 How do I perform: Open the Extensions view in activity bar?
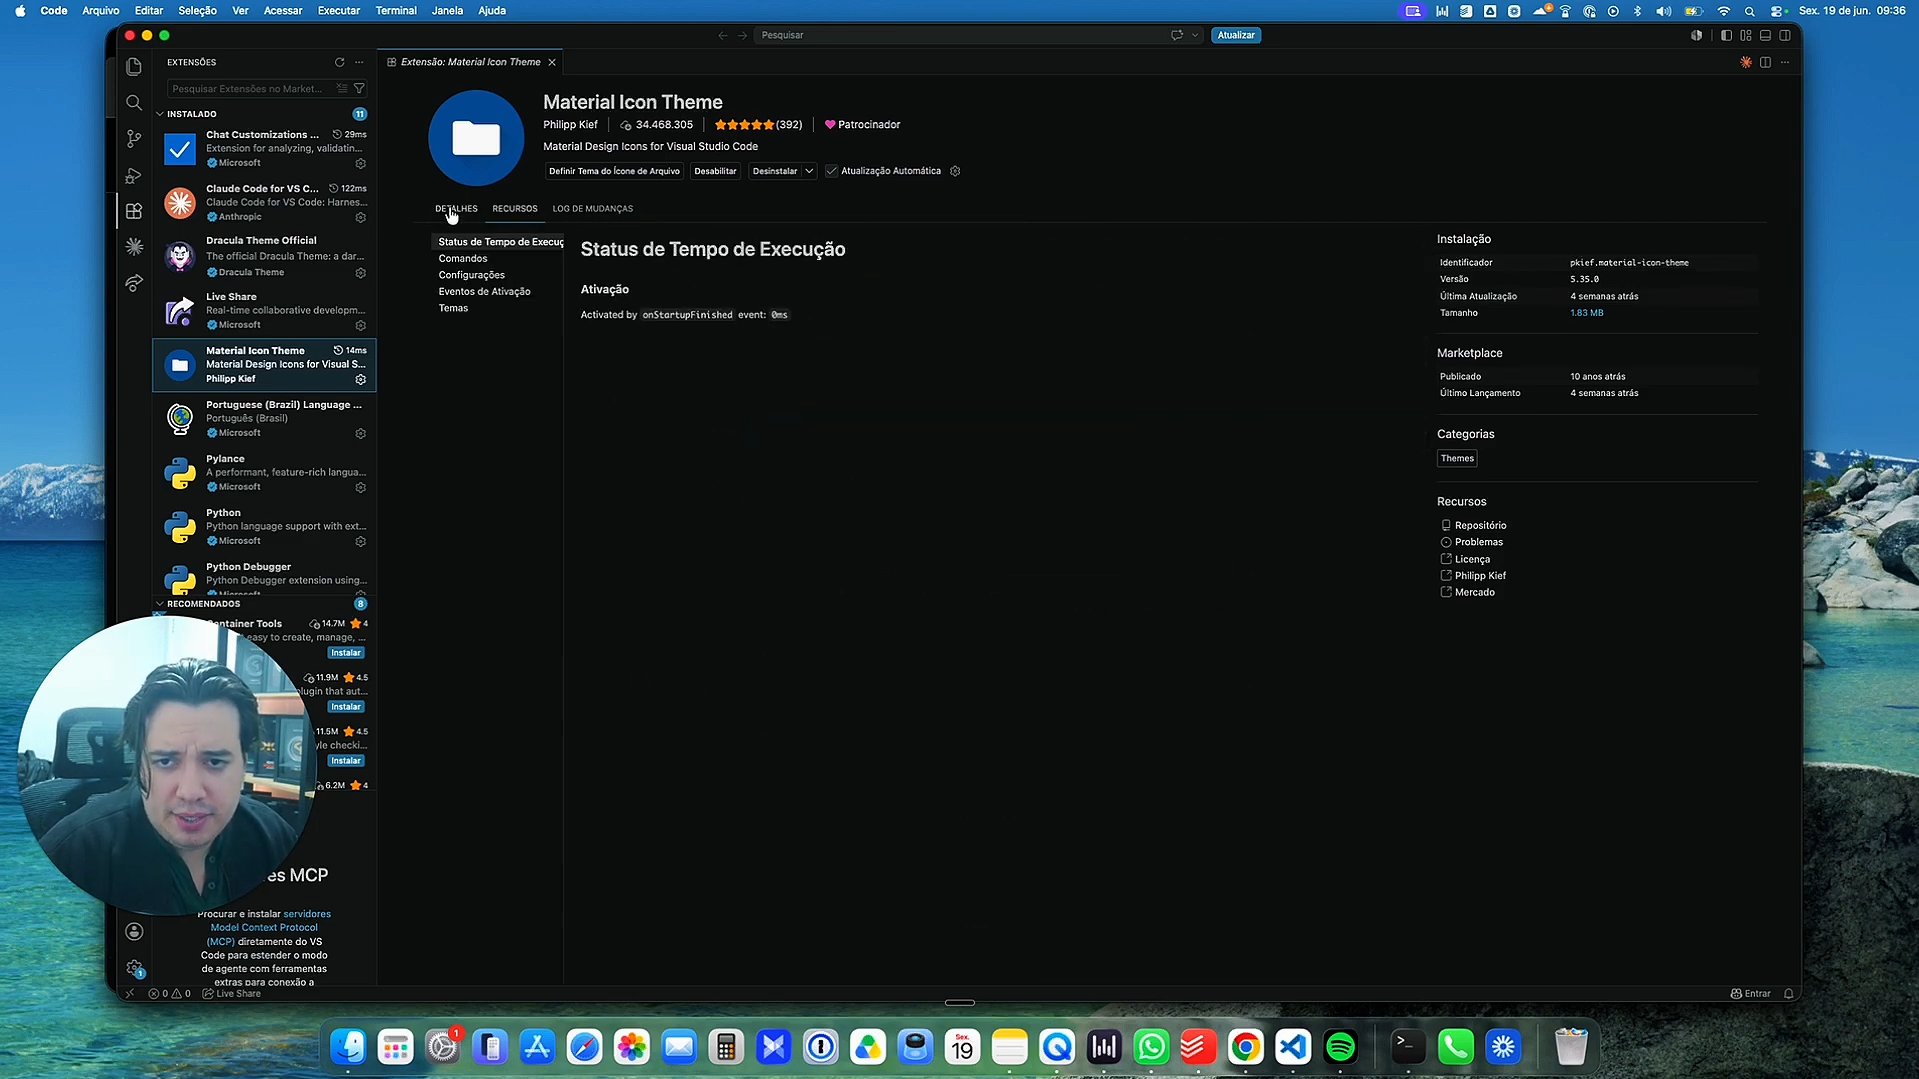tap(134, 211)
